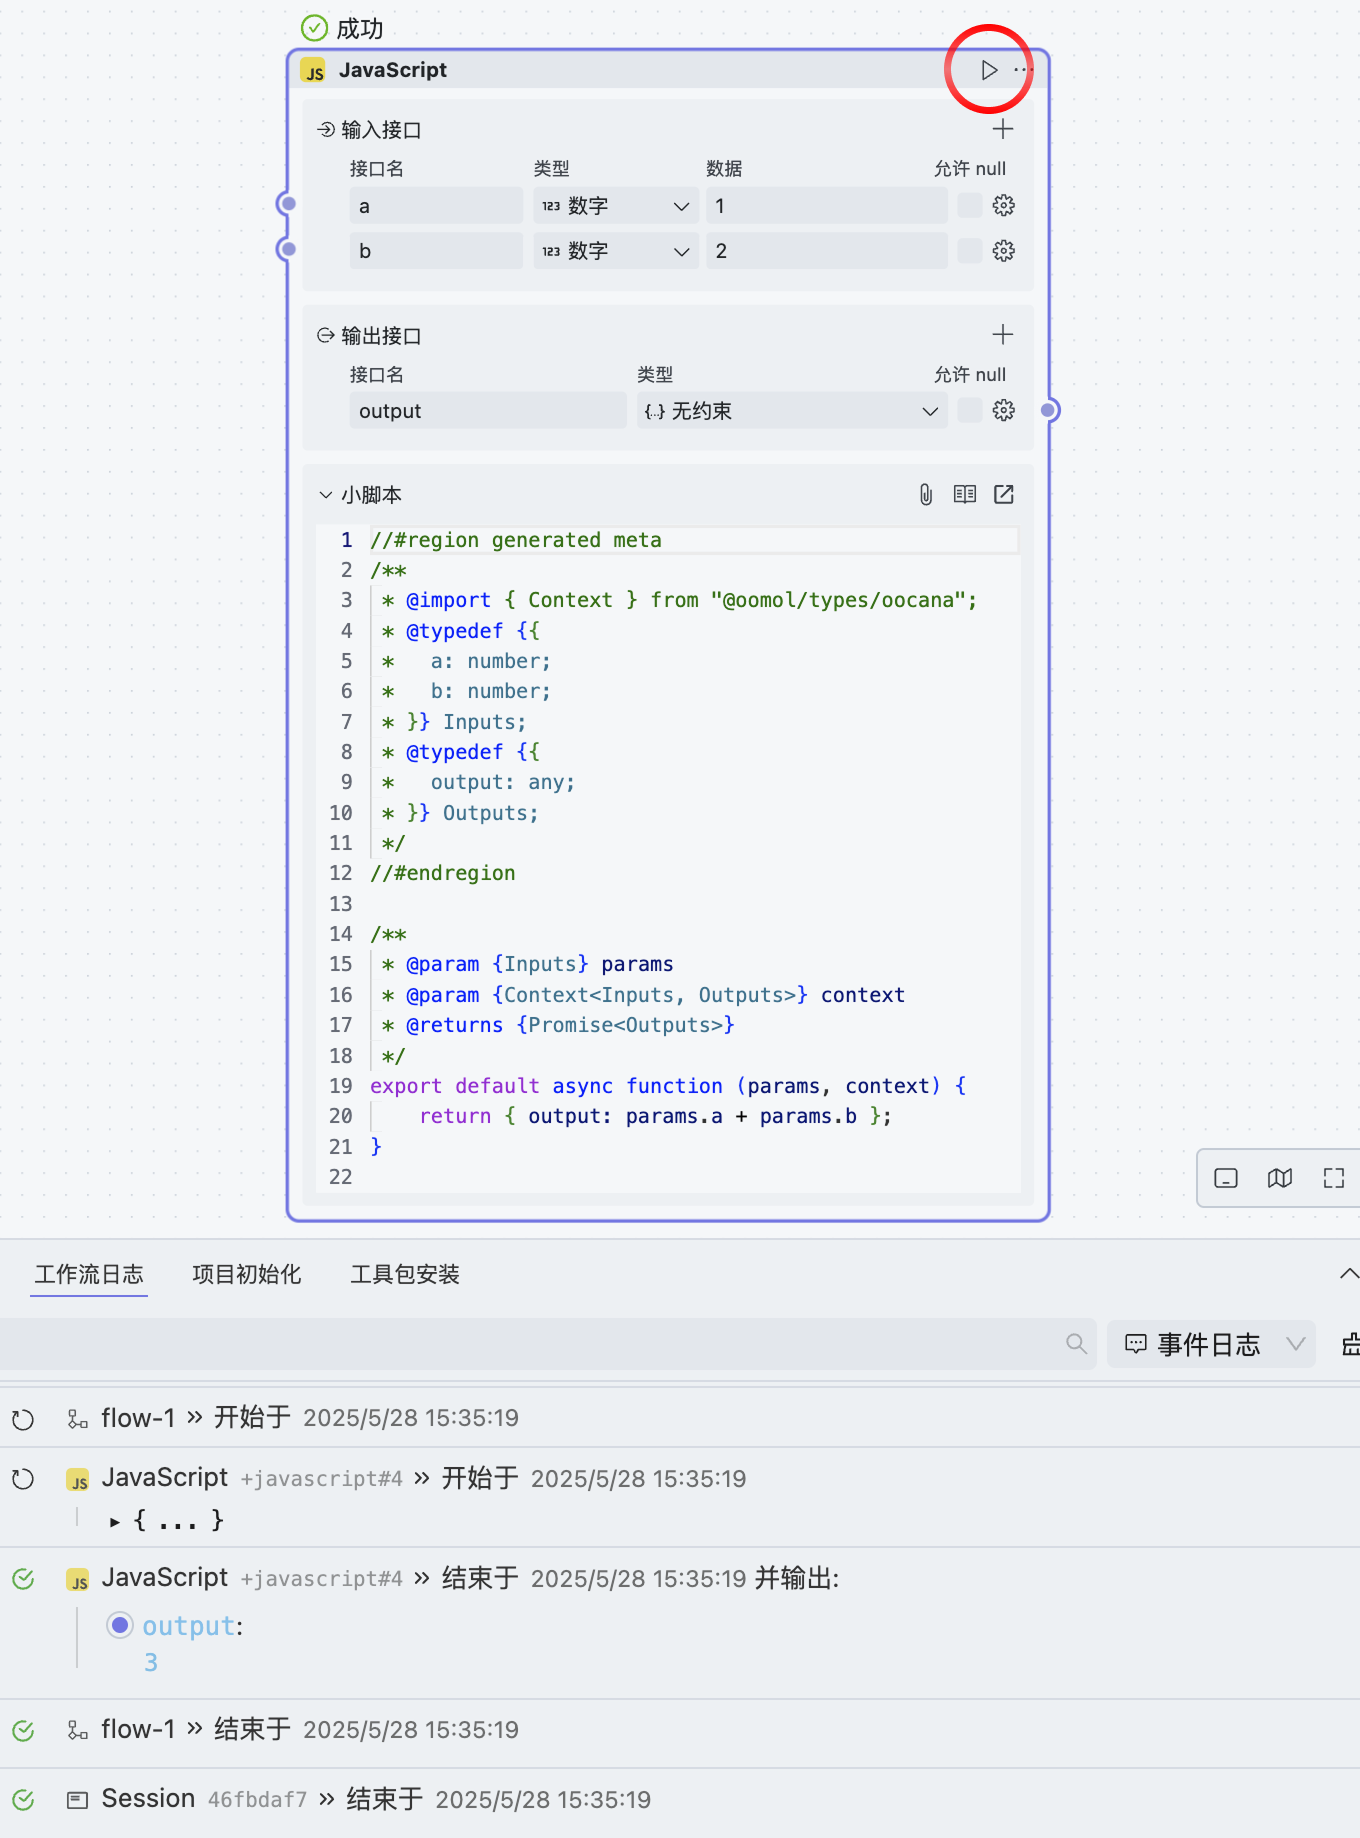
Task: Toggle allow null checkbox for output
Action: tap(969, 411)
